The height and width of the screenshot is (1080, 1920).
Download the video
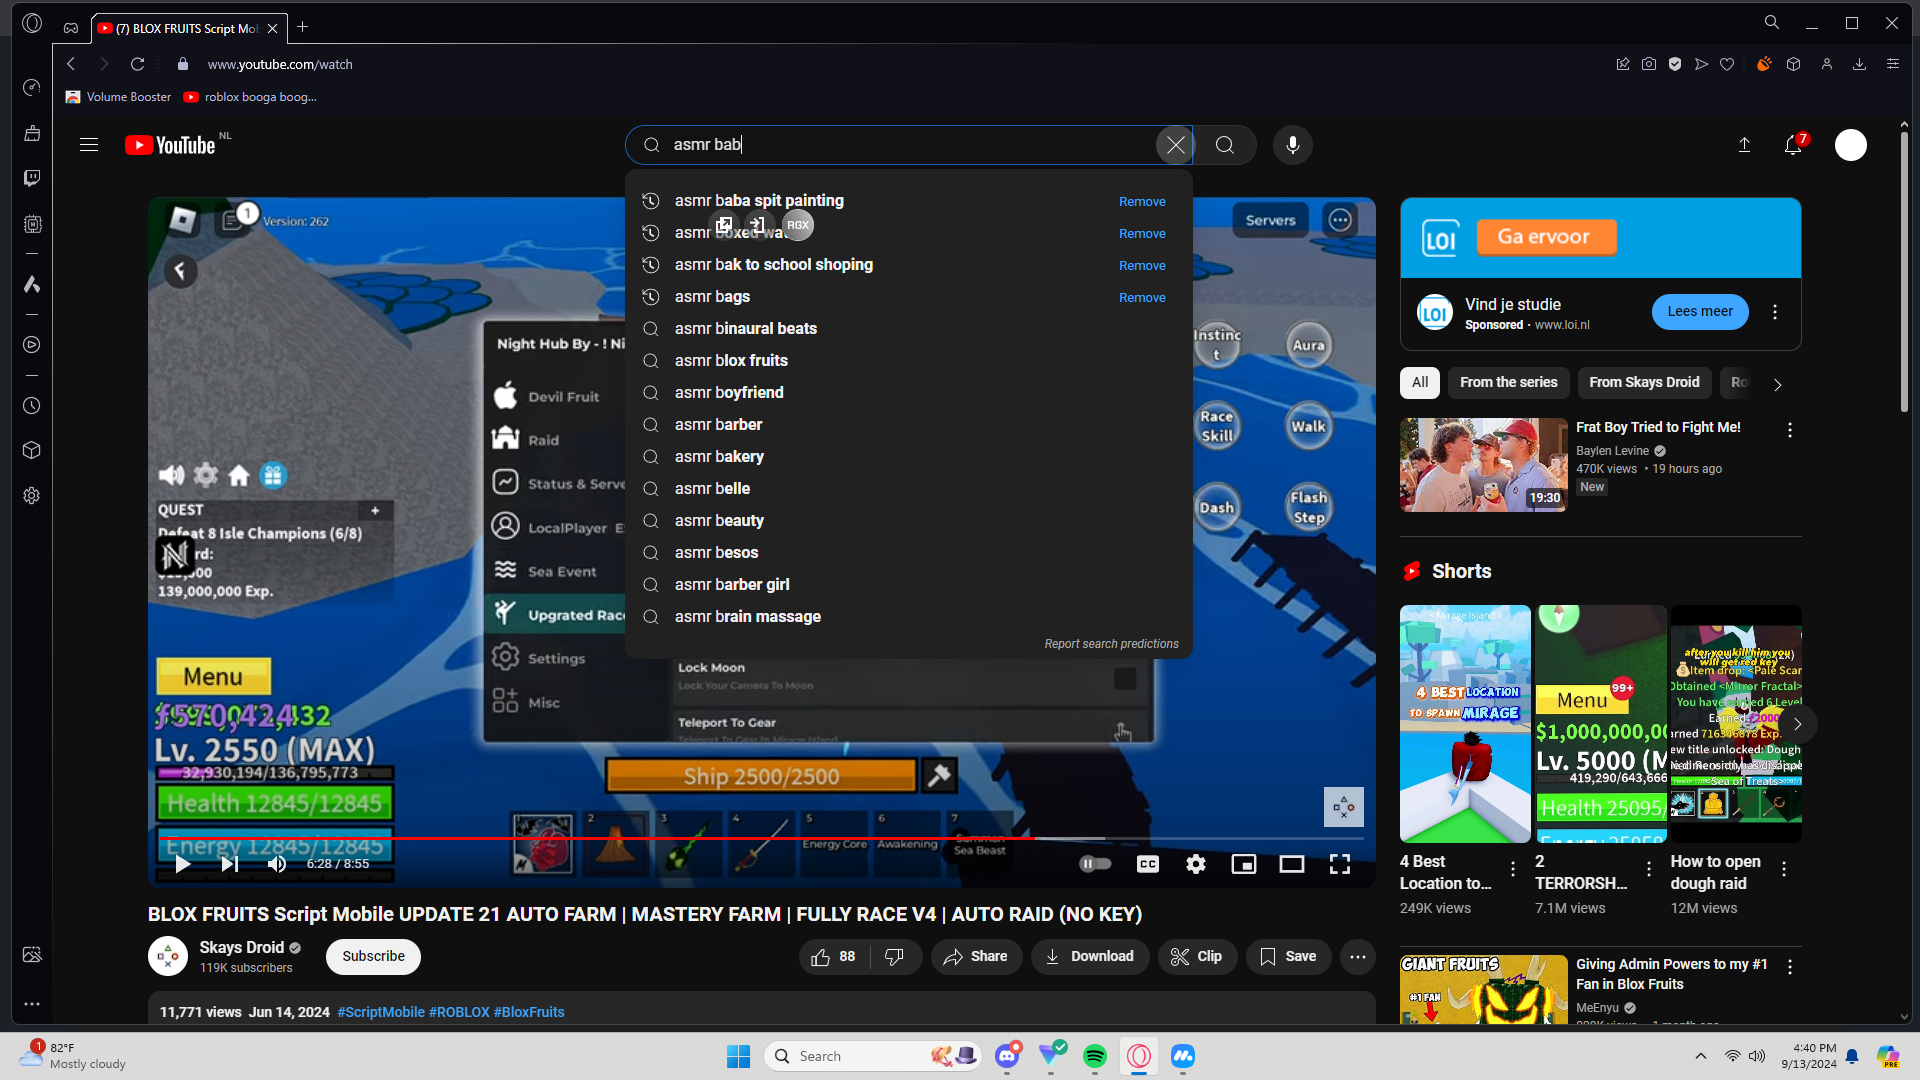pos(1090,957)
